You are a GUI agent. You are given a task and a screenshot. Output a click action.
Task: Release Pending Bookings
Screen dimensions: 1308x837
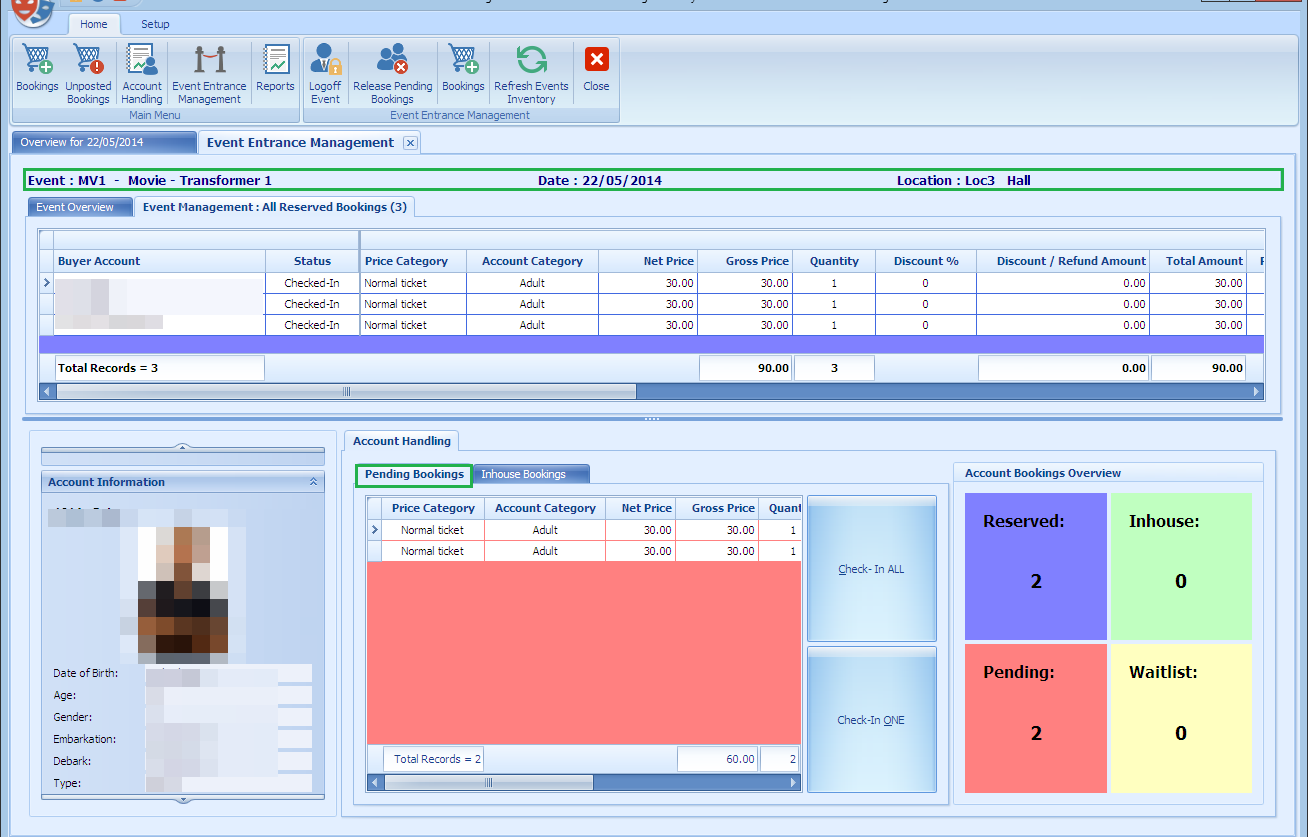(x=392, y=70)
